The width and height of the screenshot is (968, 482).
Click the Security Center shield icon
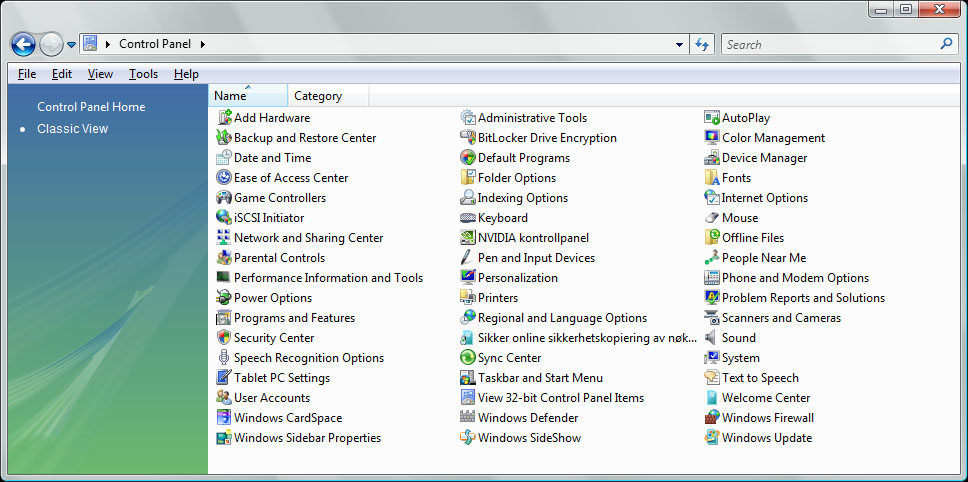click(x=223, y=338)
